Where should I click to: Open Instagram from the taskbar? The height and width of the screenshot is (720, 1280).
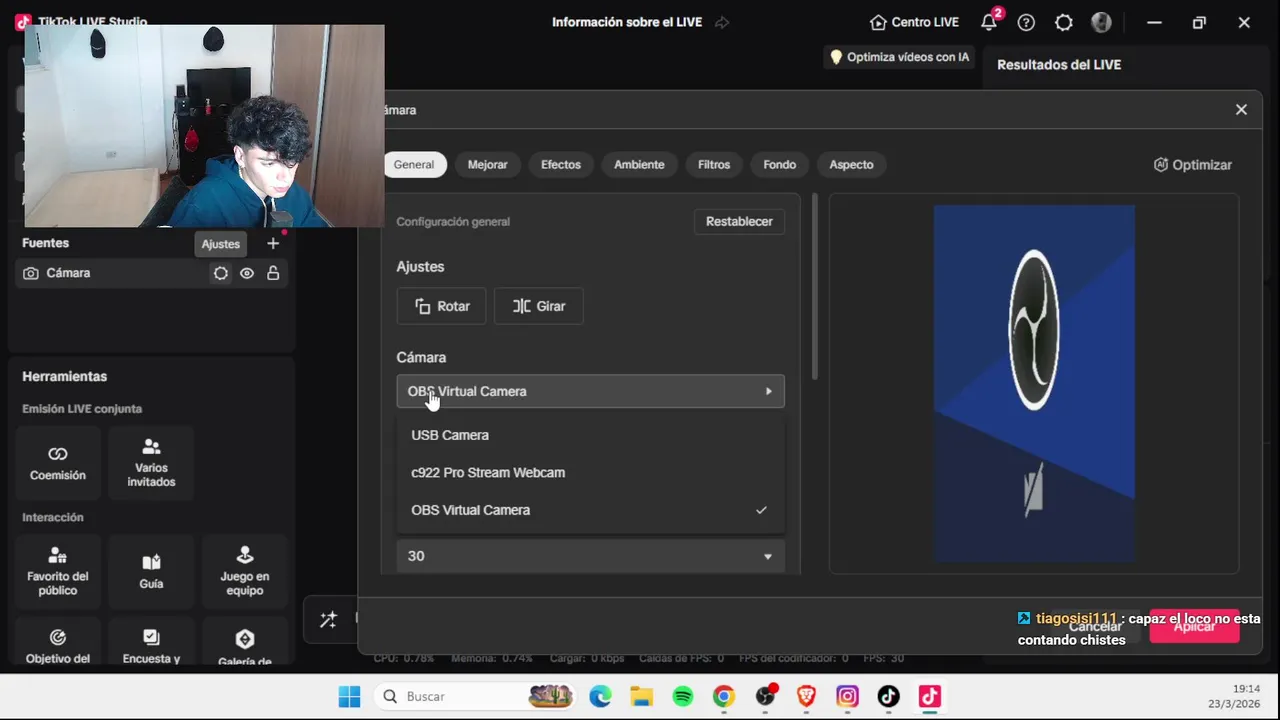click(x=847, y=696)
